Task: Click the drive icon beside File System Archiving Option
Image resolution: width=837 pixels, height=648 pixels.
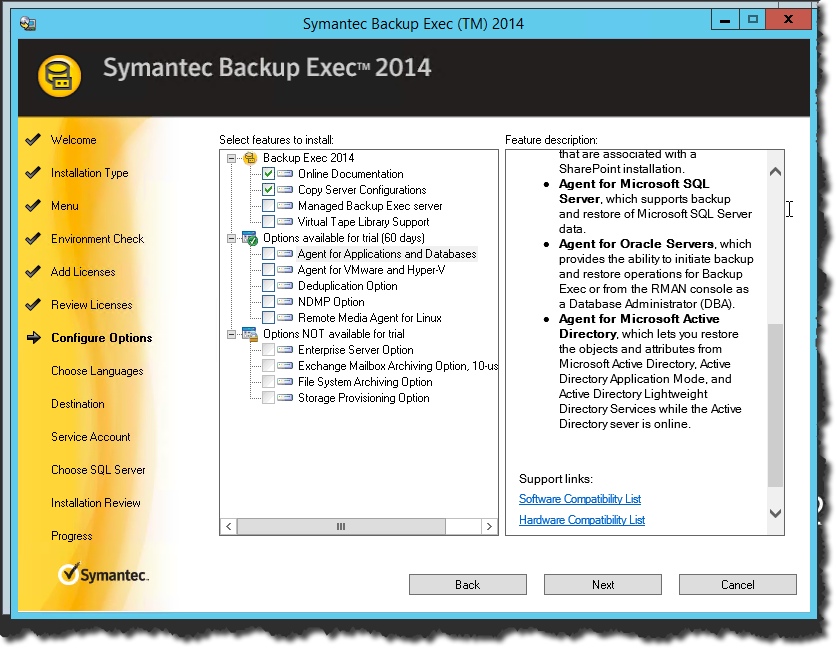Action: pyautogui.click(x=285, y=382)
